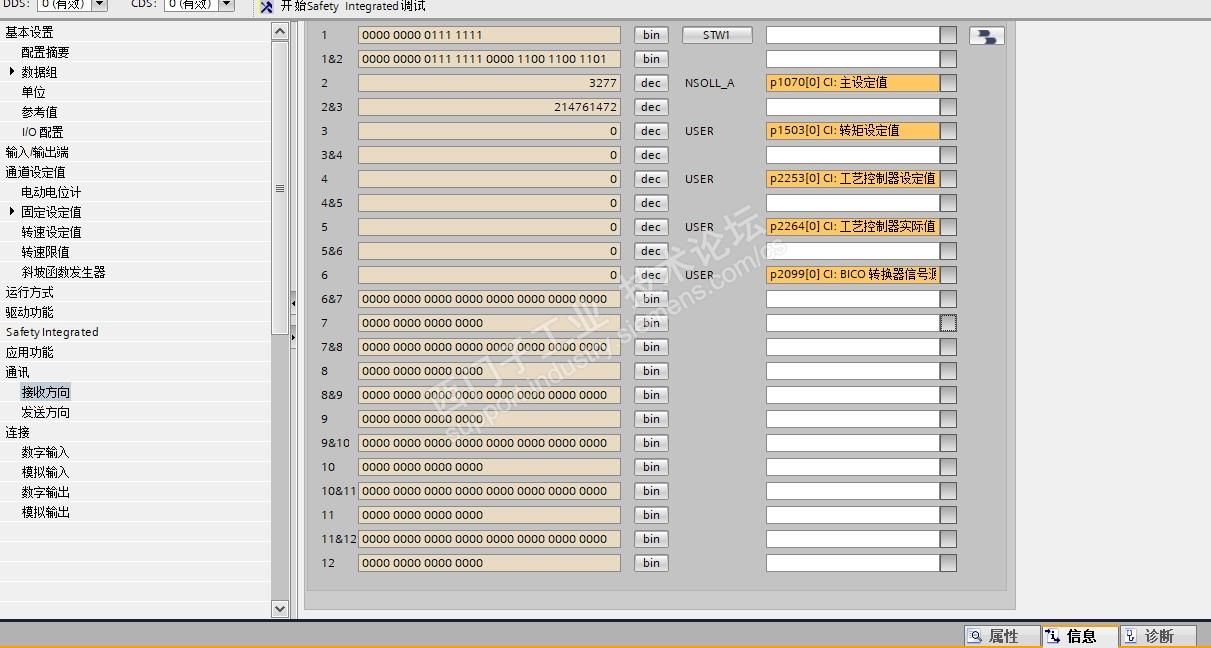1211x648 pixels.
Task: Click the value 214761472 field
Action: point(489,107)
